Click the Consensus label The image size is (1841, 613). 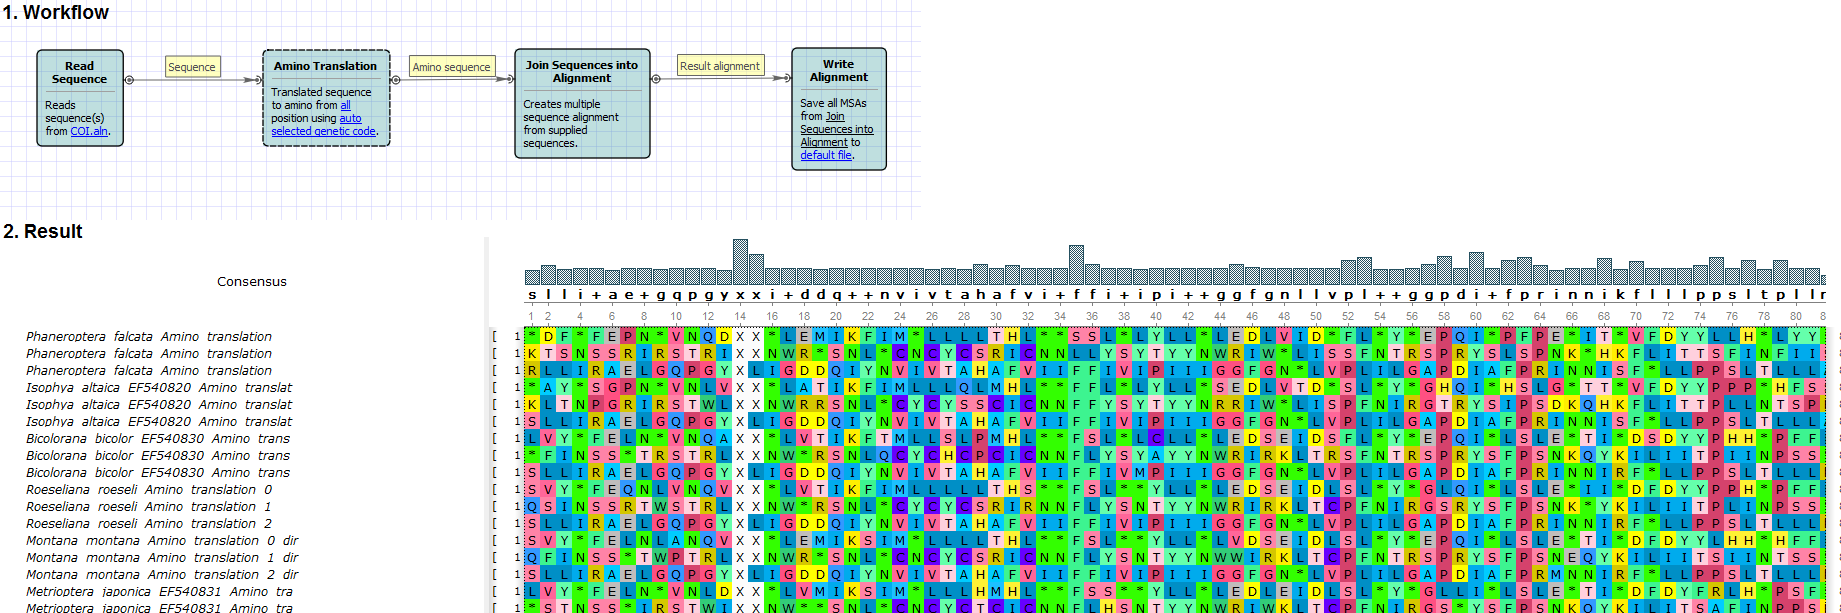tap(252, 282)
